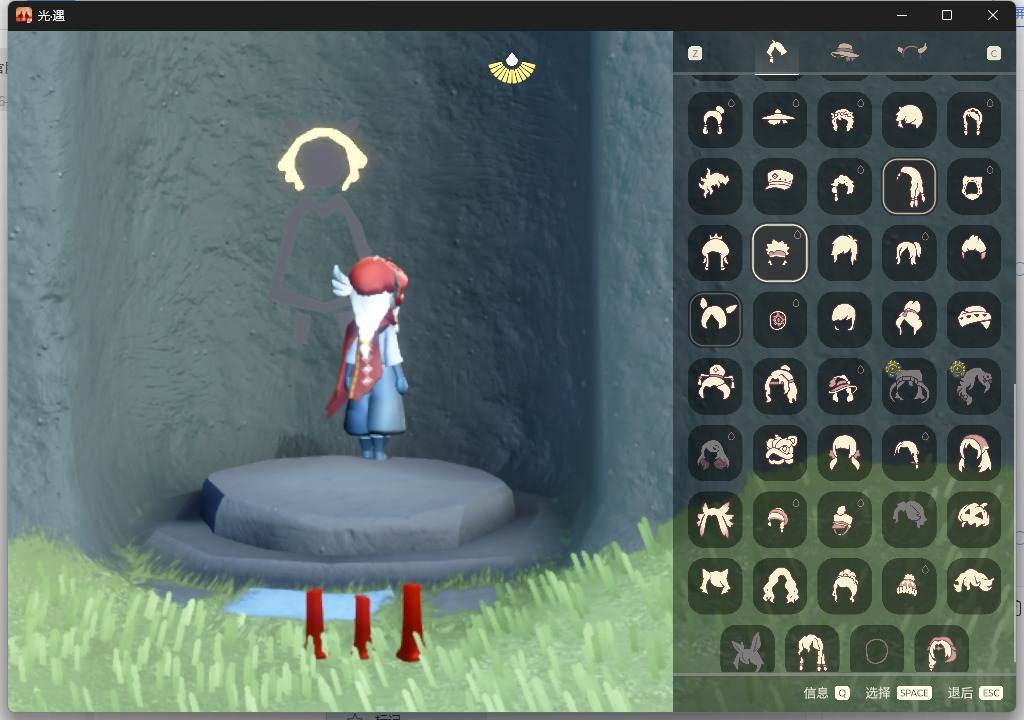Select the pointed animal ears hairstyle
Viewport: 1024px width, 720px height.
tap(715, 319)
